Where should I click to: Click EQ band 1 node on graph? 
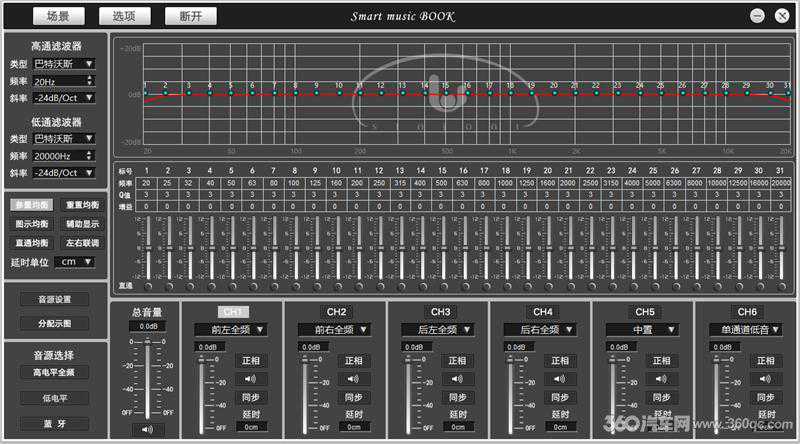(x=146, y=93)
